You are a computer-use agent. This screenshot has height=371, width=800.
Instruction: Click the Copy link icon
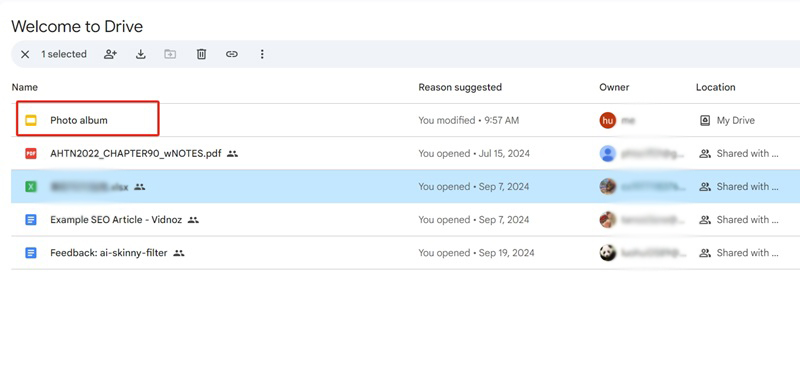(232, 54)
